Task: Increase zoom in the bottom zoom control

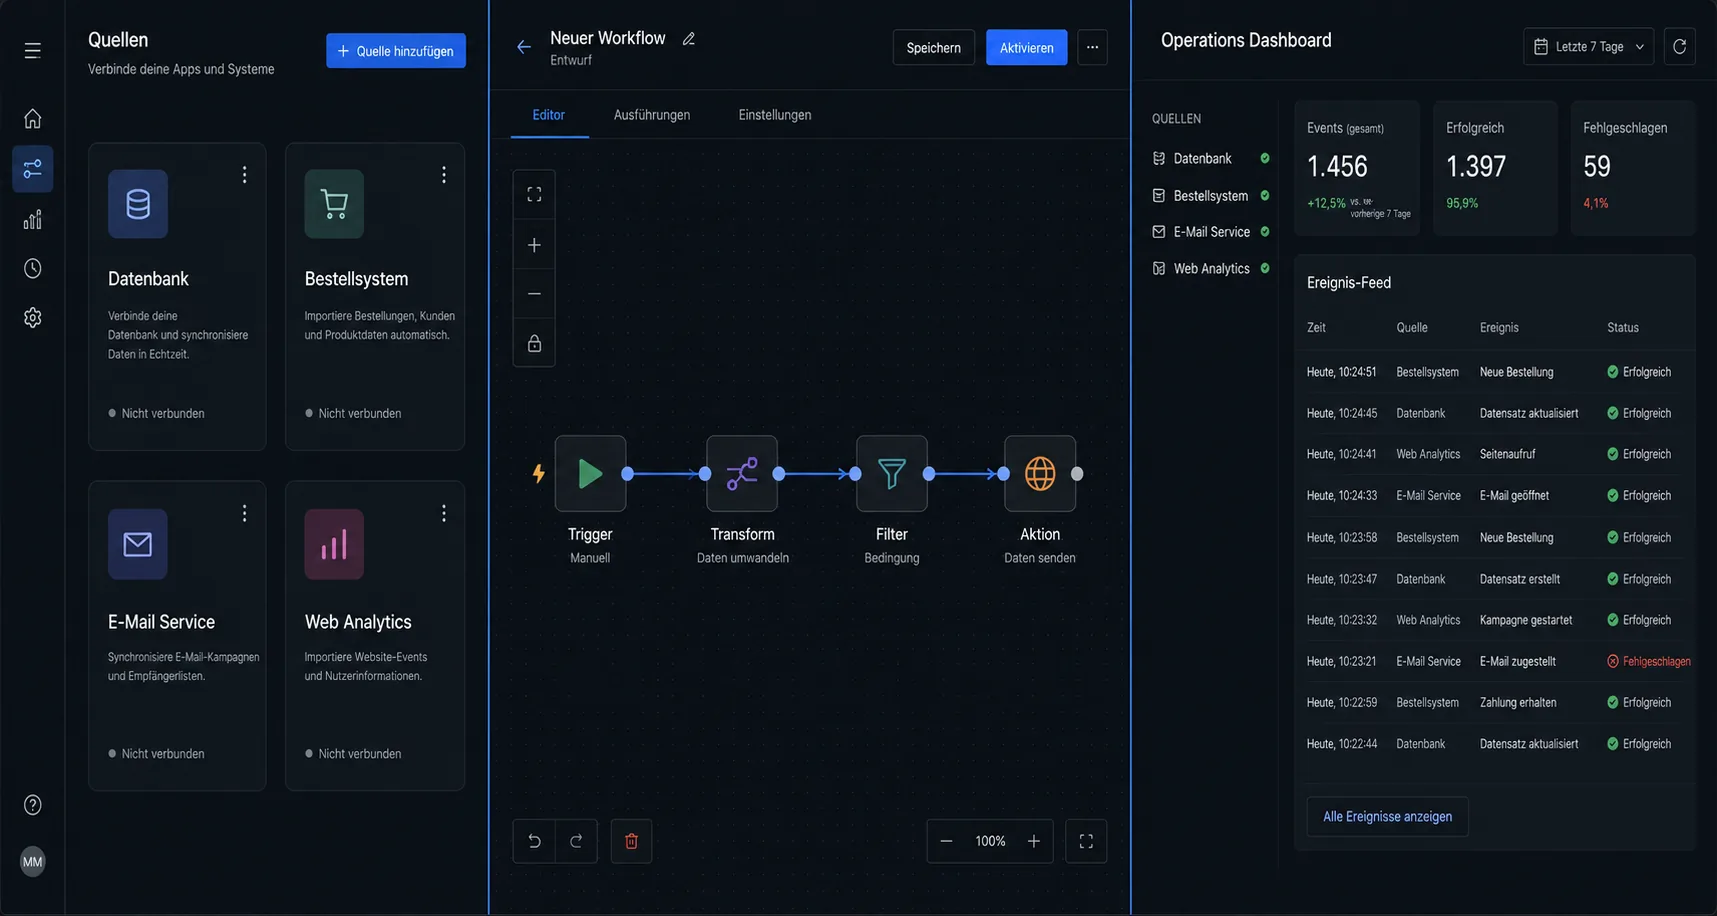Action: [x=1034, y=841]
